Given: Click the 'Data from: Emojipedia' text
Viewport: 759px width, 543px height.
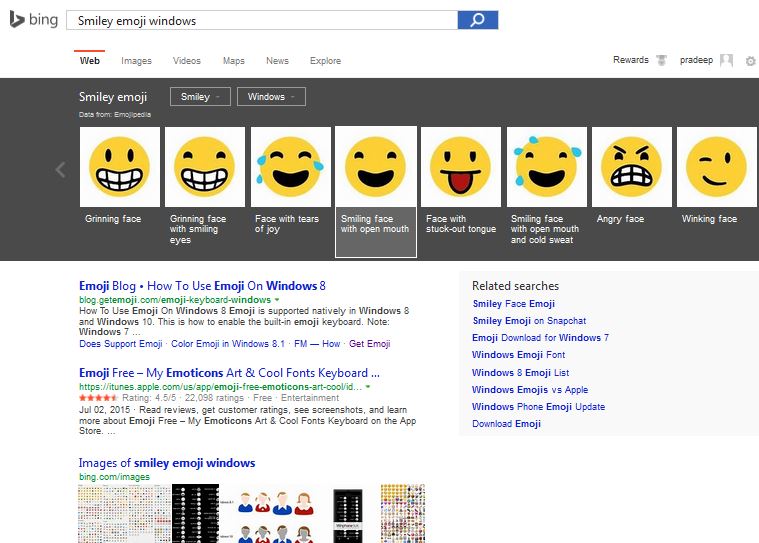Looking at the screenshot, I should tap(115, 115).
